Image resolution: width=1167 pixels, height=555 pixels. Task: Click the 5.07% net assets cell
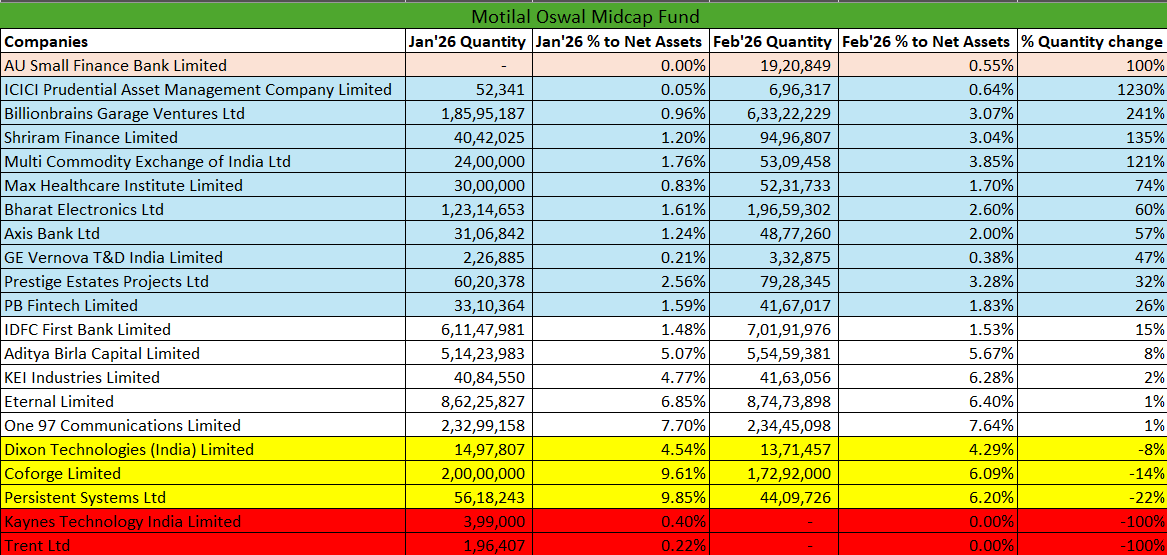point(621,353)
